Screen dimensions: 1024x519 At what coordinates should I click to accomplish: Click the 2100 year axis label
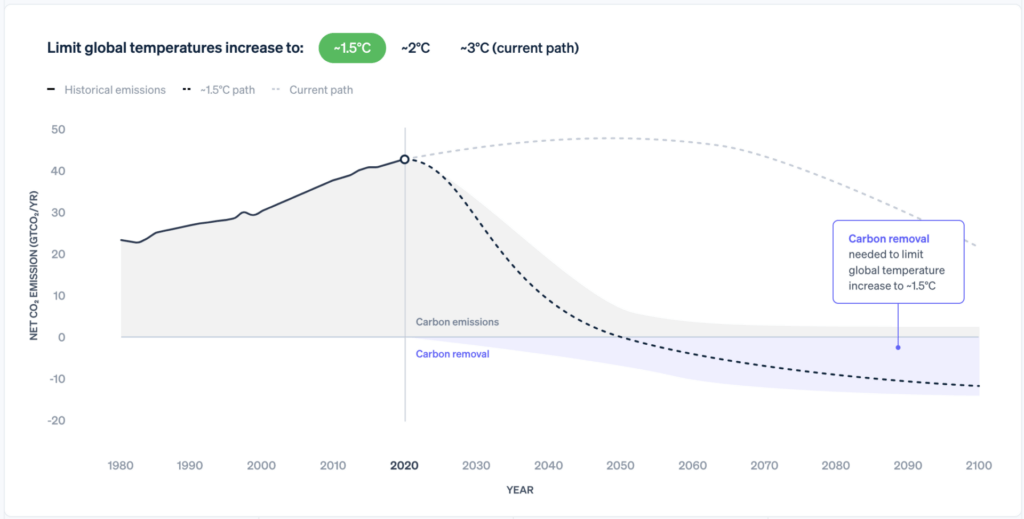(x=978, y=465)
